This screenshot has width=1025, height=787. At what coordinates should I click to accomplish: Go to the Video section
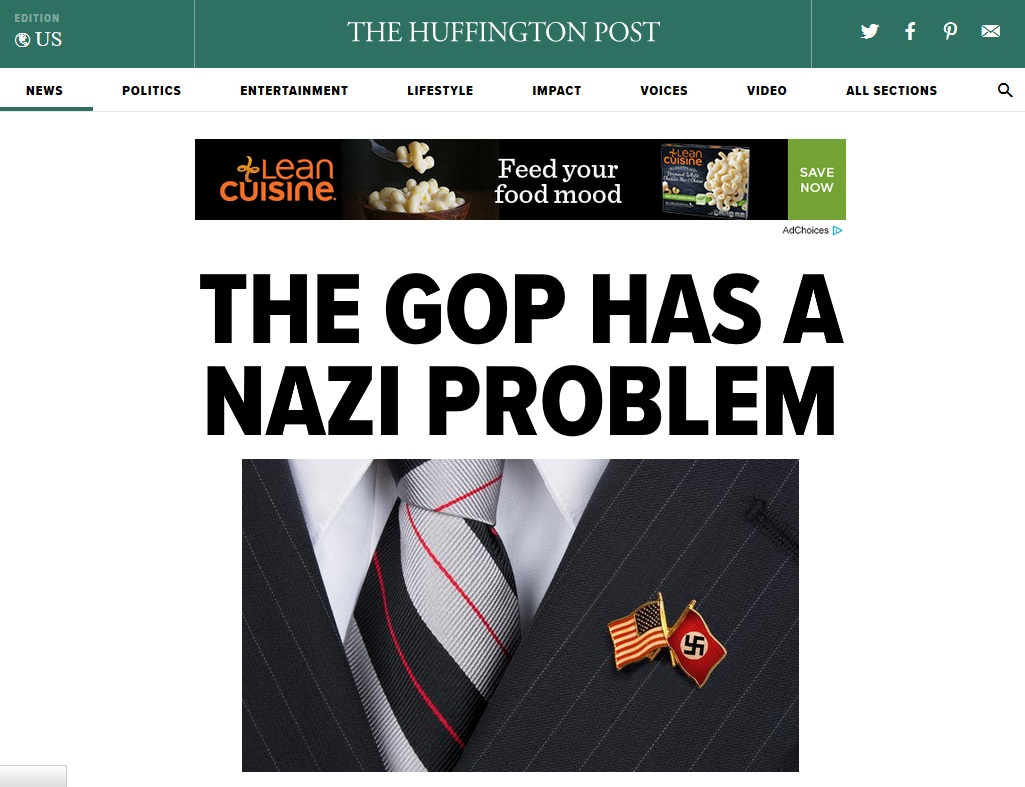[766, 90]
